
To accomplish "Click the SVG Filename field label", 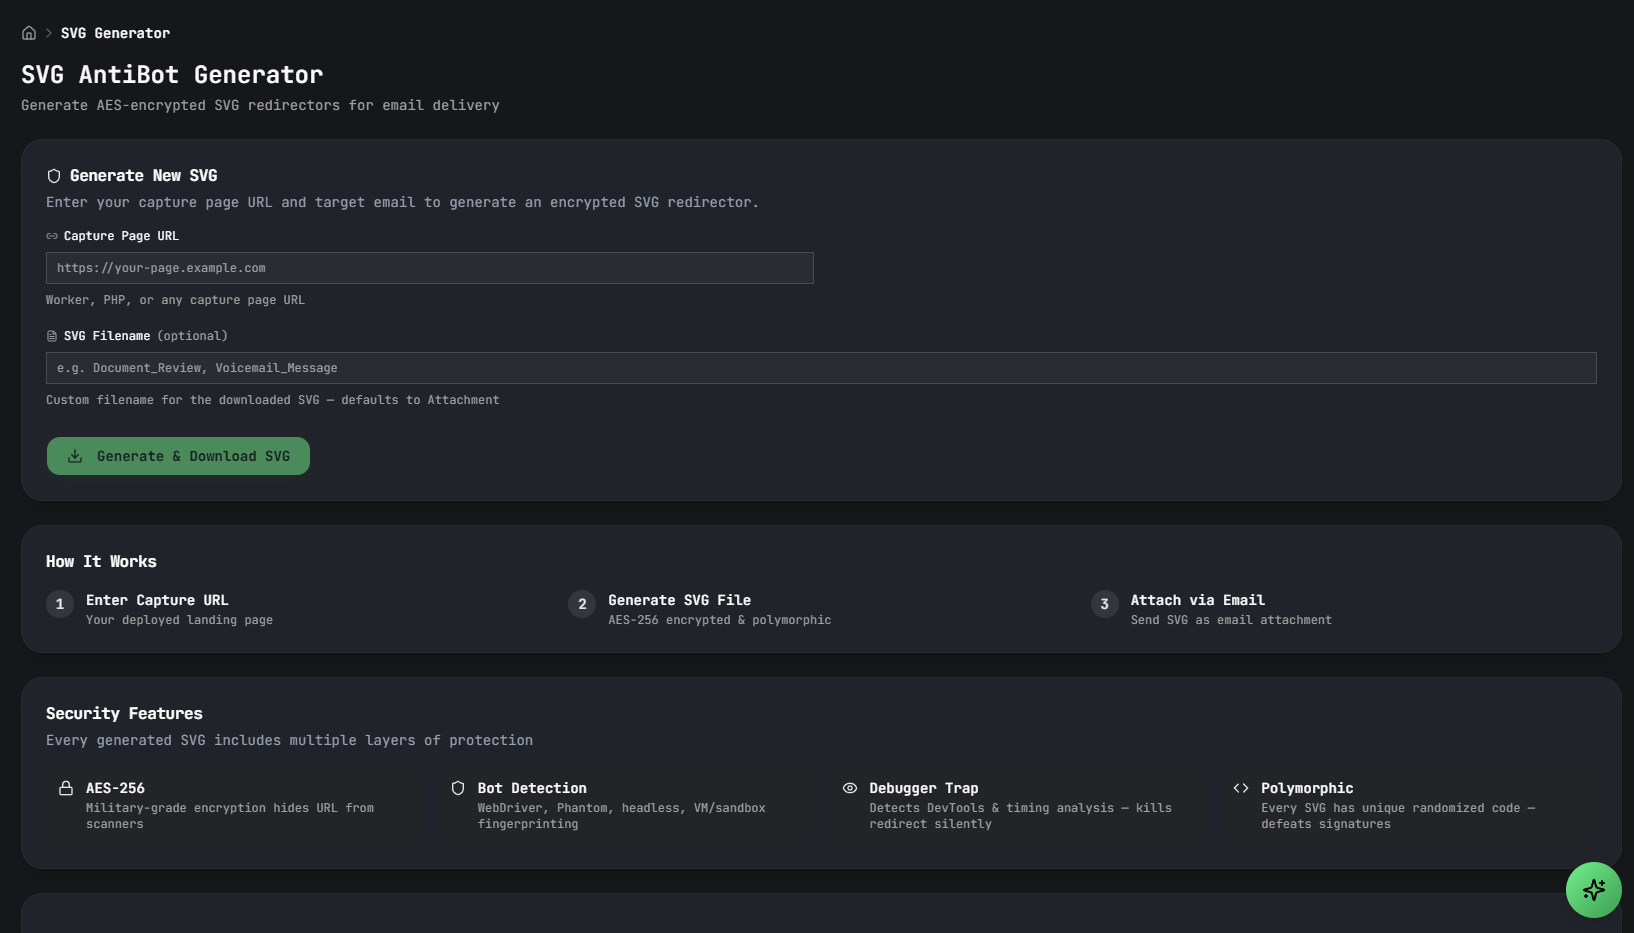I will [107, 336].
